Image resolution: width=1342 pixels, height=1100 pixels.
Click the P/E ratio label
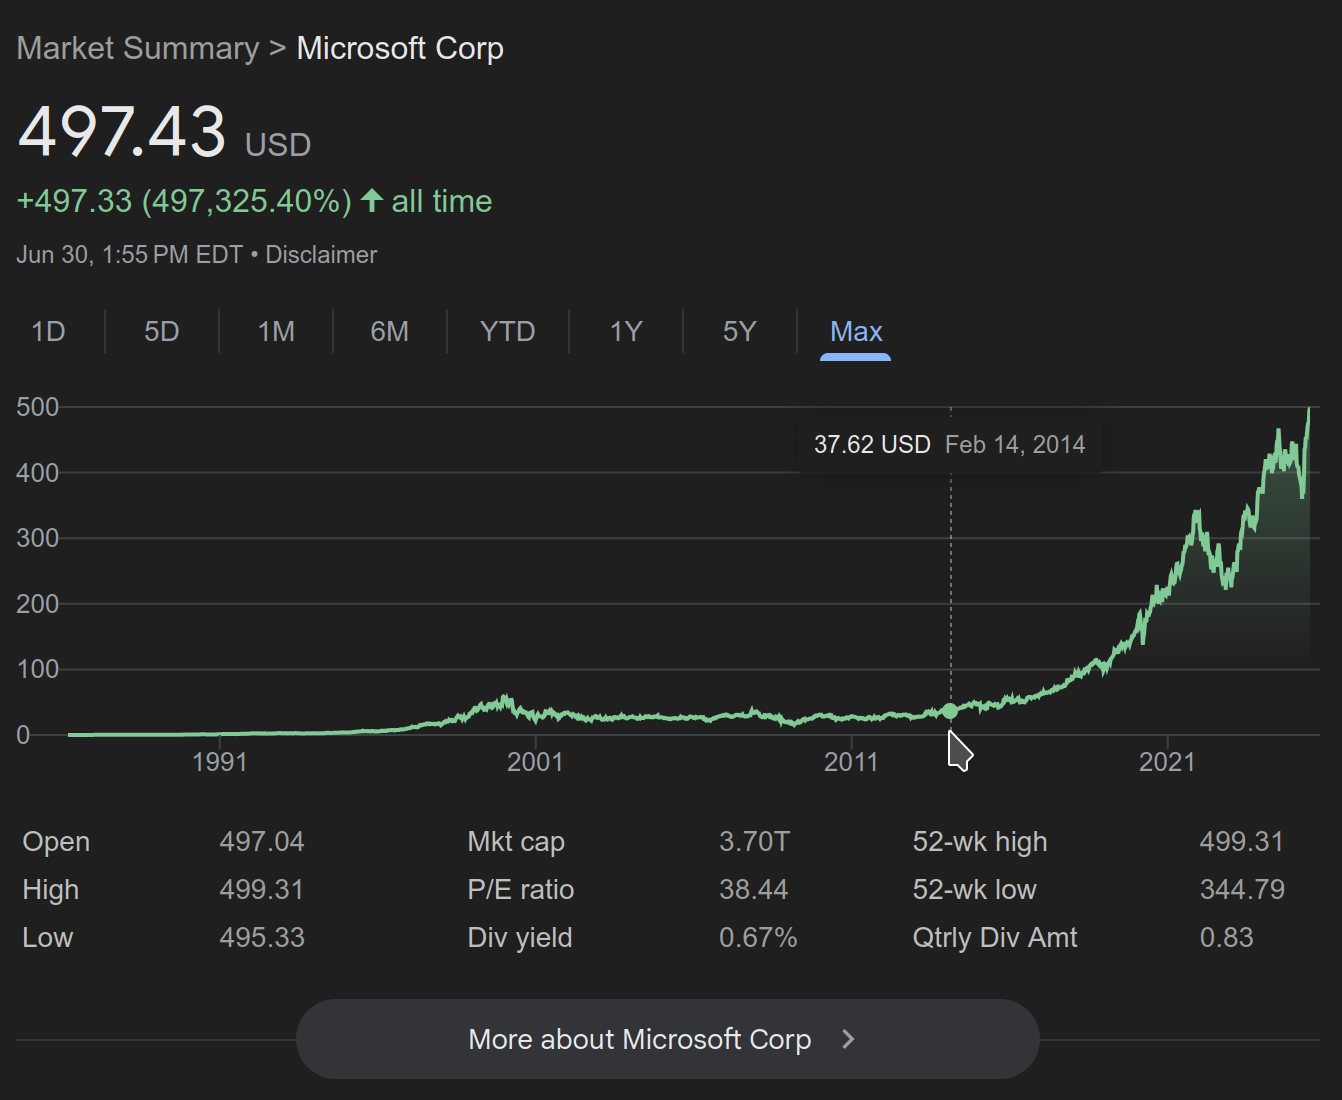pos(521,889)
